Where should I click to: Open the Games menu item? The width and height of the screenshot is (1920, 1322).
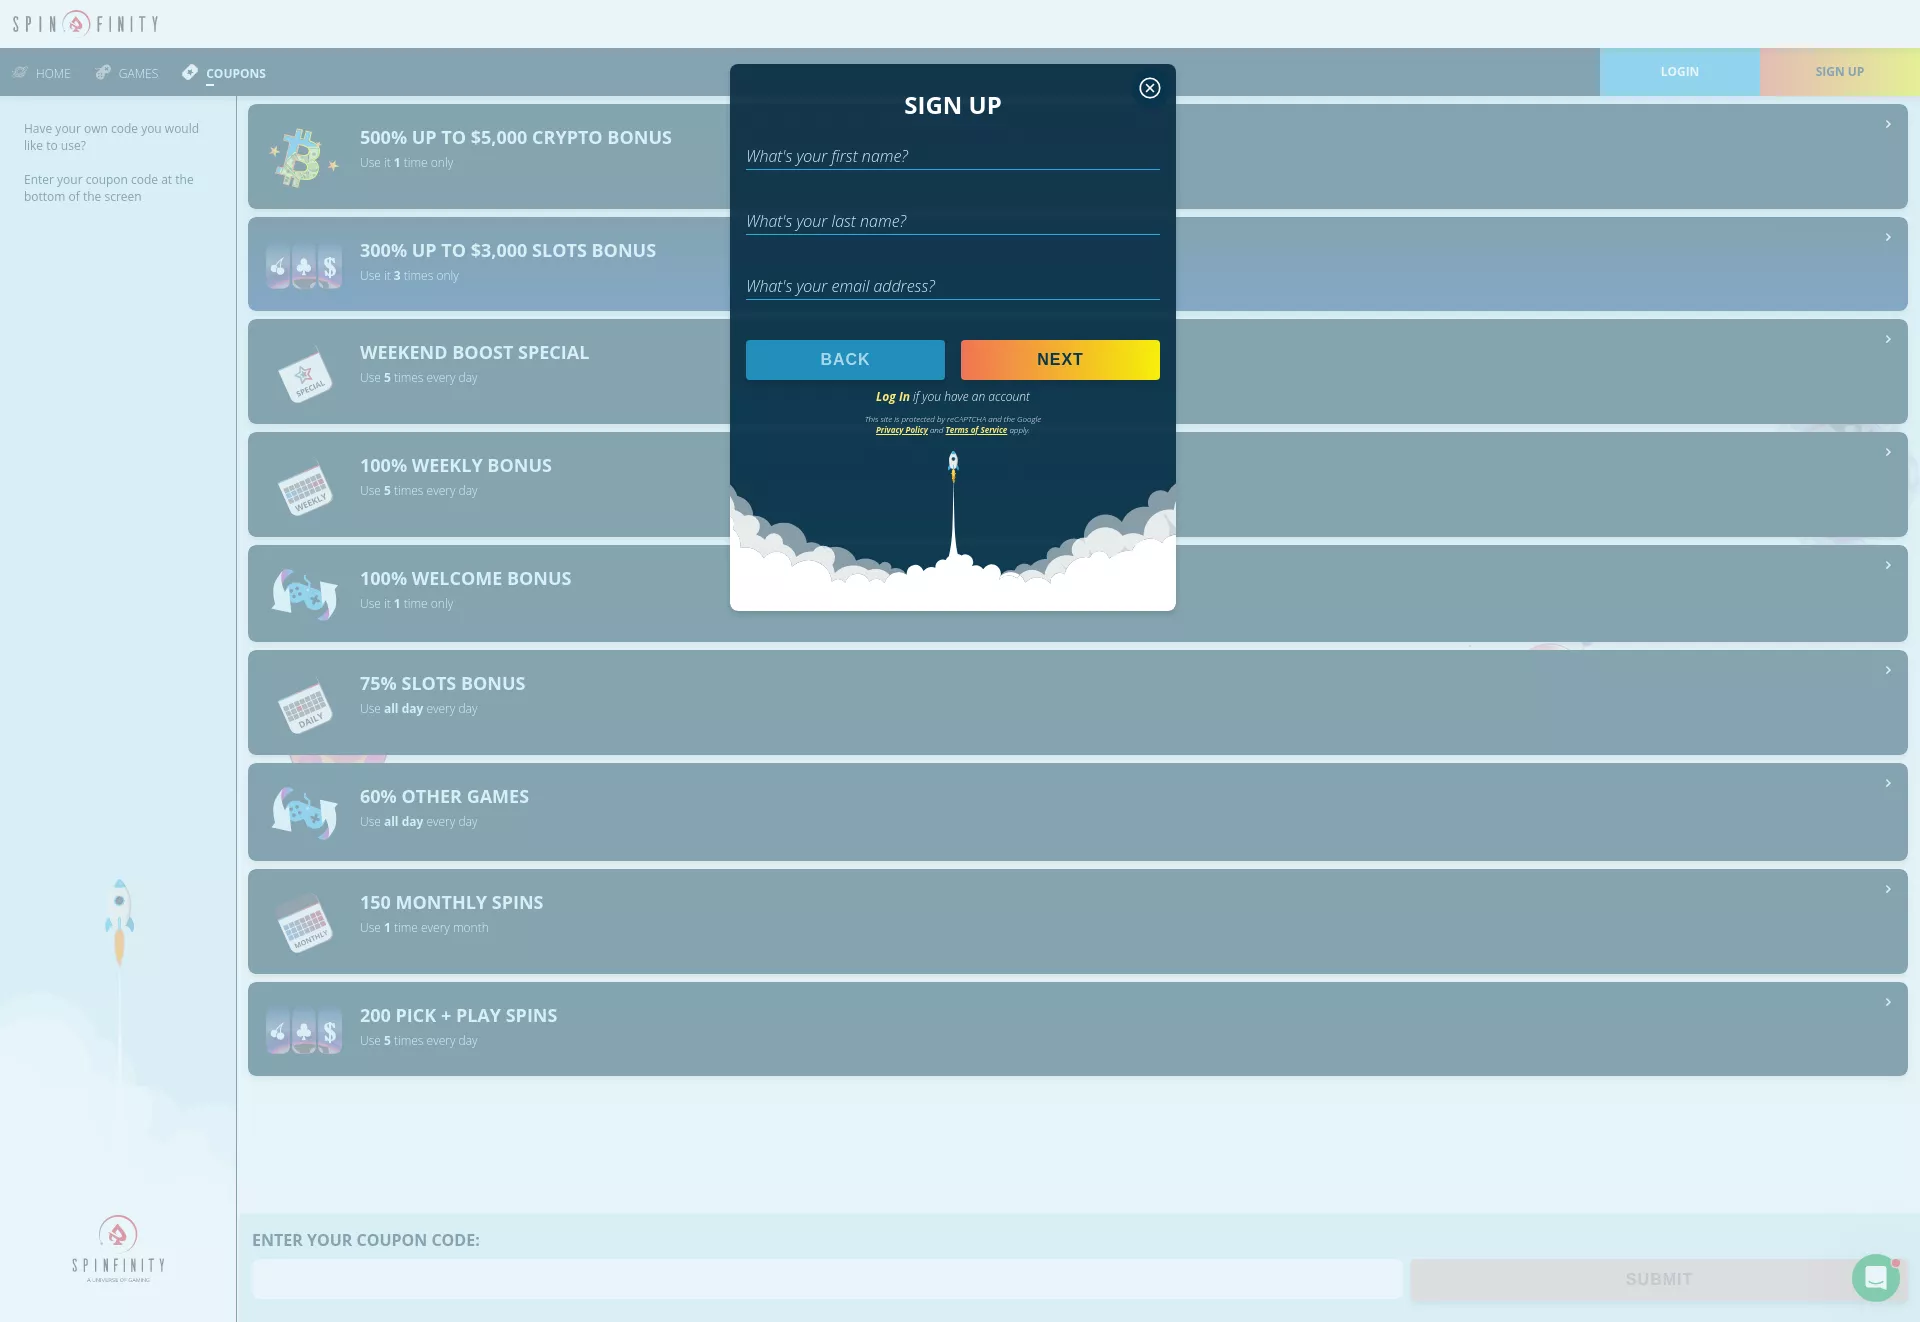tap(127, 73)
